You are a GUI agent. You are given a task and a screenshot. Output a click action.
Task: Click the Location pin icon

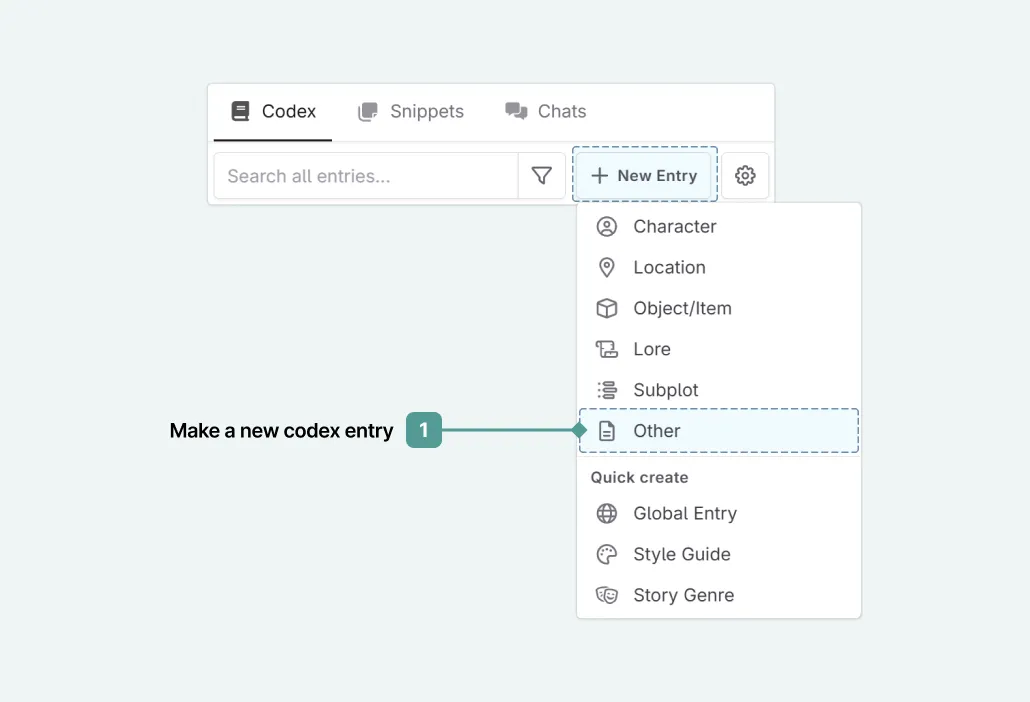(x=606, y=268)
